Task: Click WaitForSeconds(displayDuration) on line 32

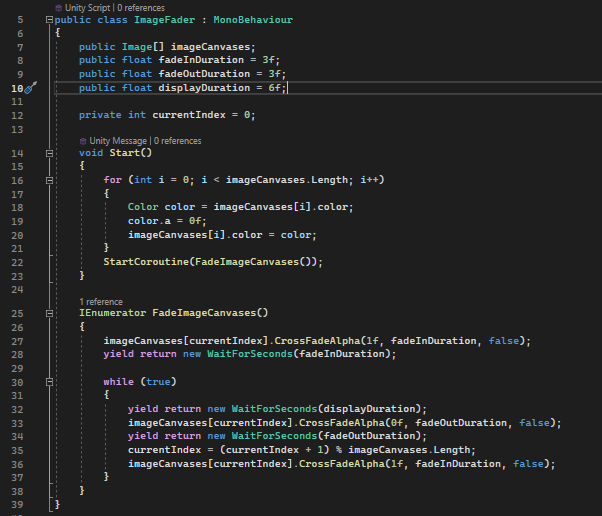Action: pyautogui.click(x=326, y=409)
